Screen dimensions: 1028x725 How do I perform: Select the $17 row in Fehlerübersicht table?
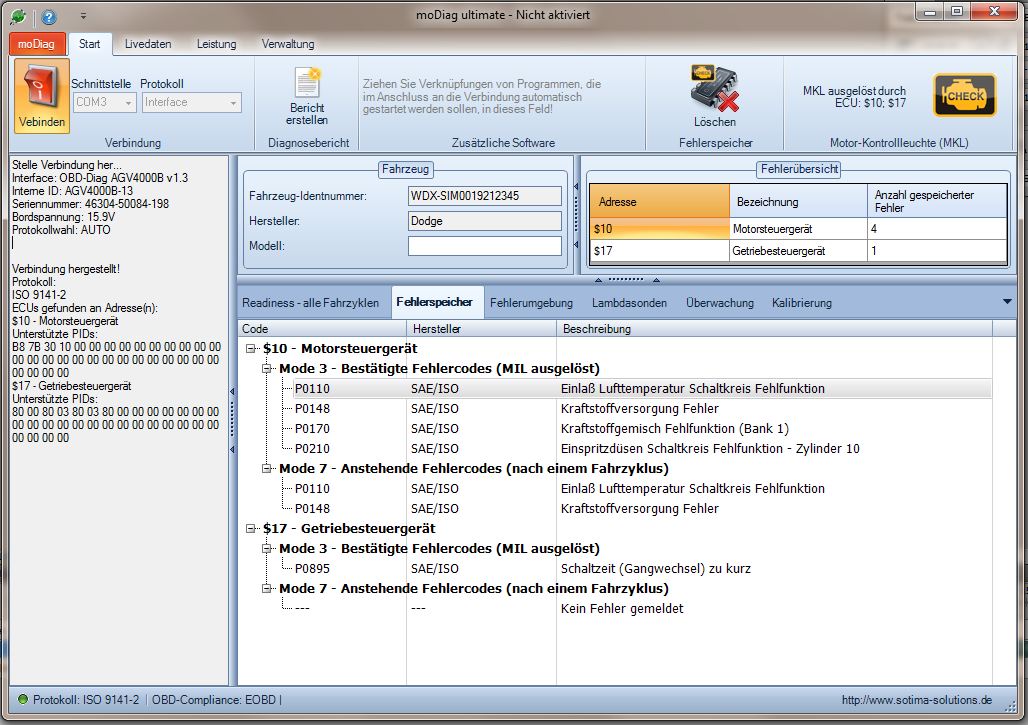(x=658, y=252)
